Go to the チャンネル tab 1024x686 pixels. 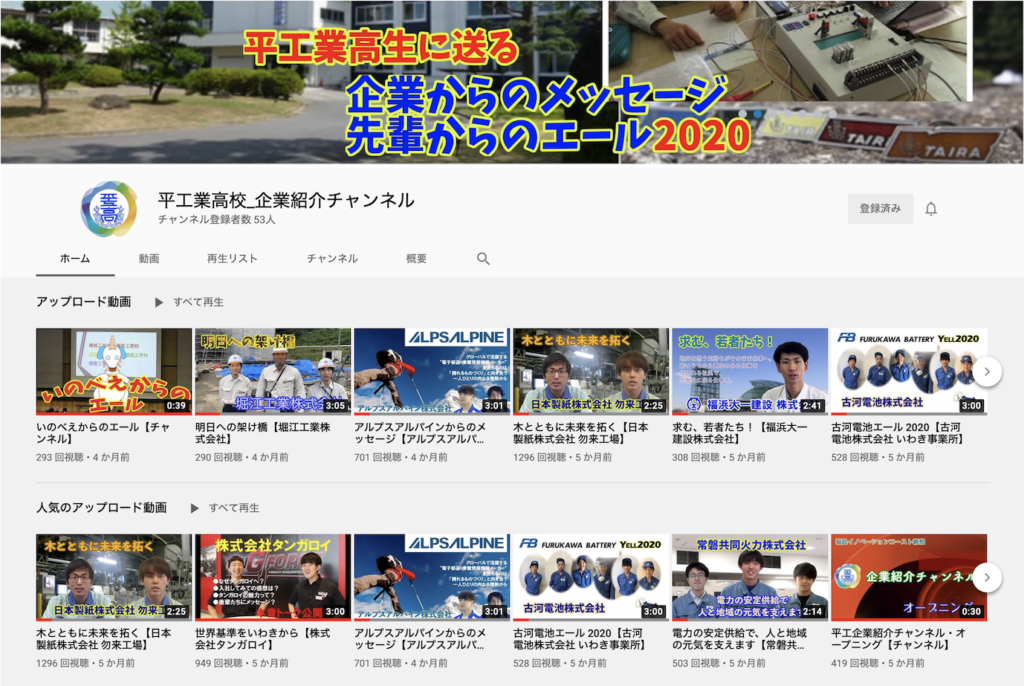(332, 259)
